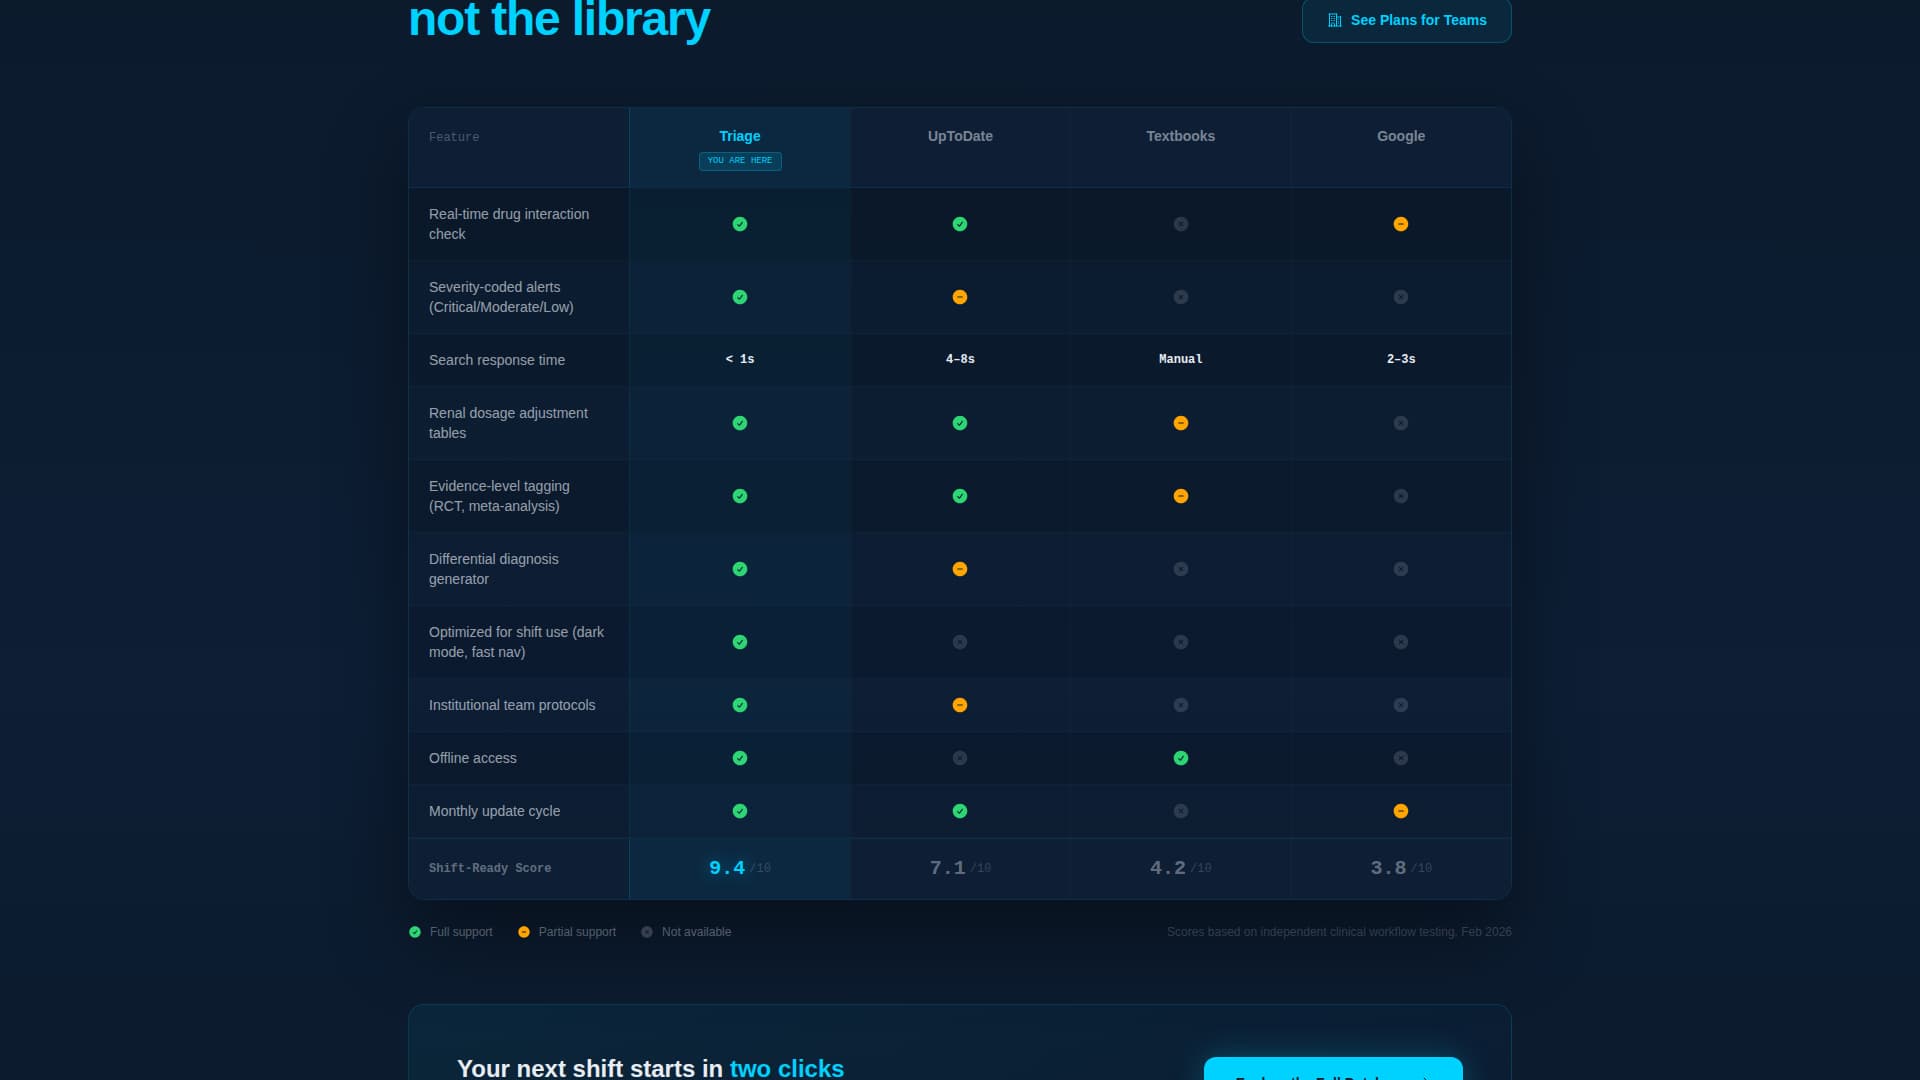Click Google's unavailable icon for Optimized for shift use

click(1401, 642)
